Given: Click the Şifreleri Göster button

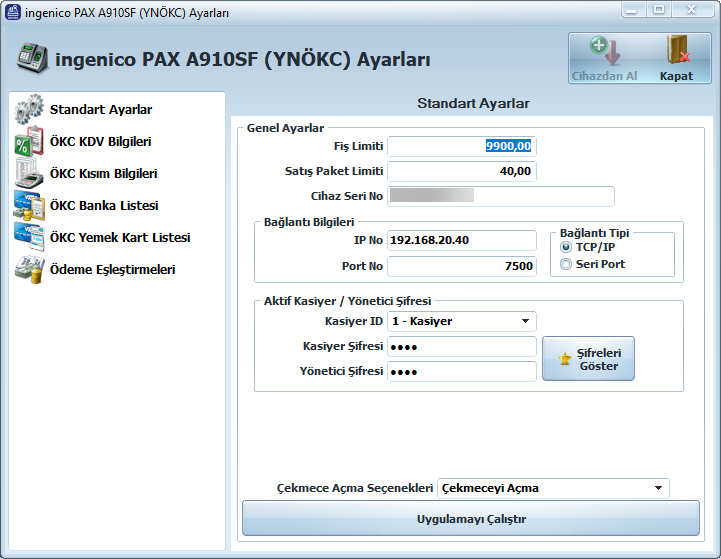Looking at the screenshot, I should [x=588, y=358].
